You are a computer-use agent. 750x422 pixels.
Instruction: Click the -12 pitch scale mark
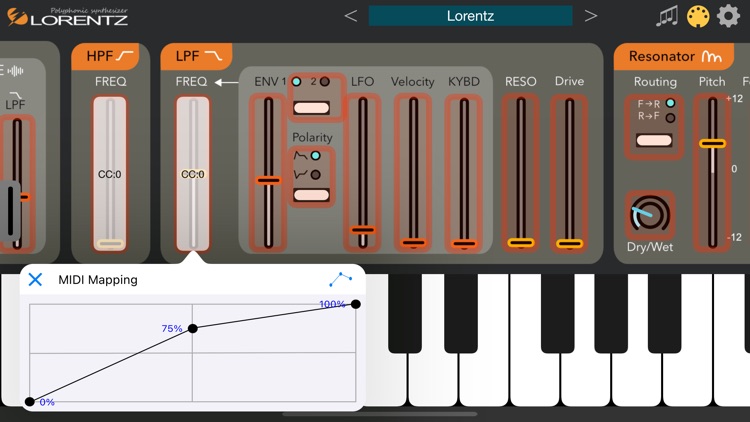click(x=734, y=237)
